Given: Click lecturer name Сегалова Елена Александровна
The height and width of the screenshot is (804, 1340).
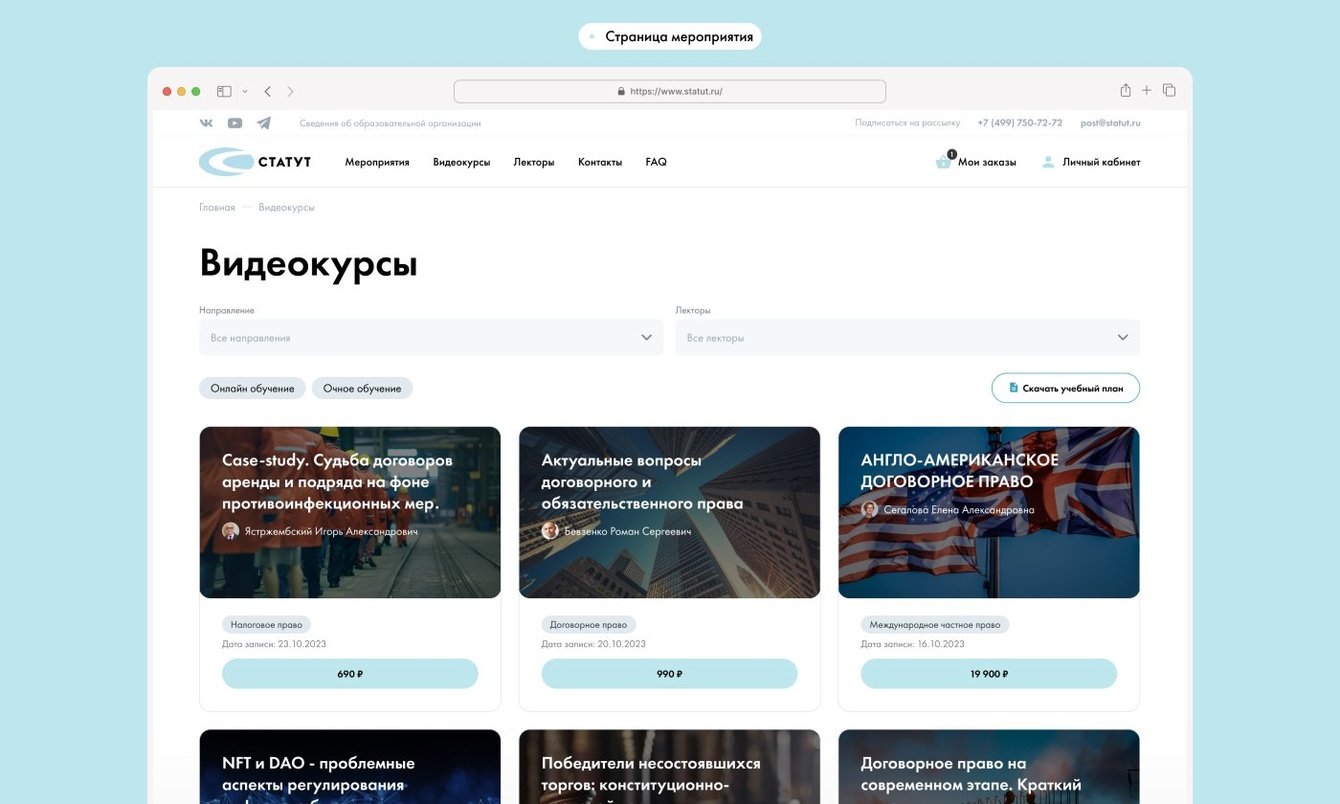Looking at the screenshot, I should click(x=959, y=510).
